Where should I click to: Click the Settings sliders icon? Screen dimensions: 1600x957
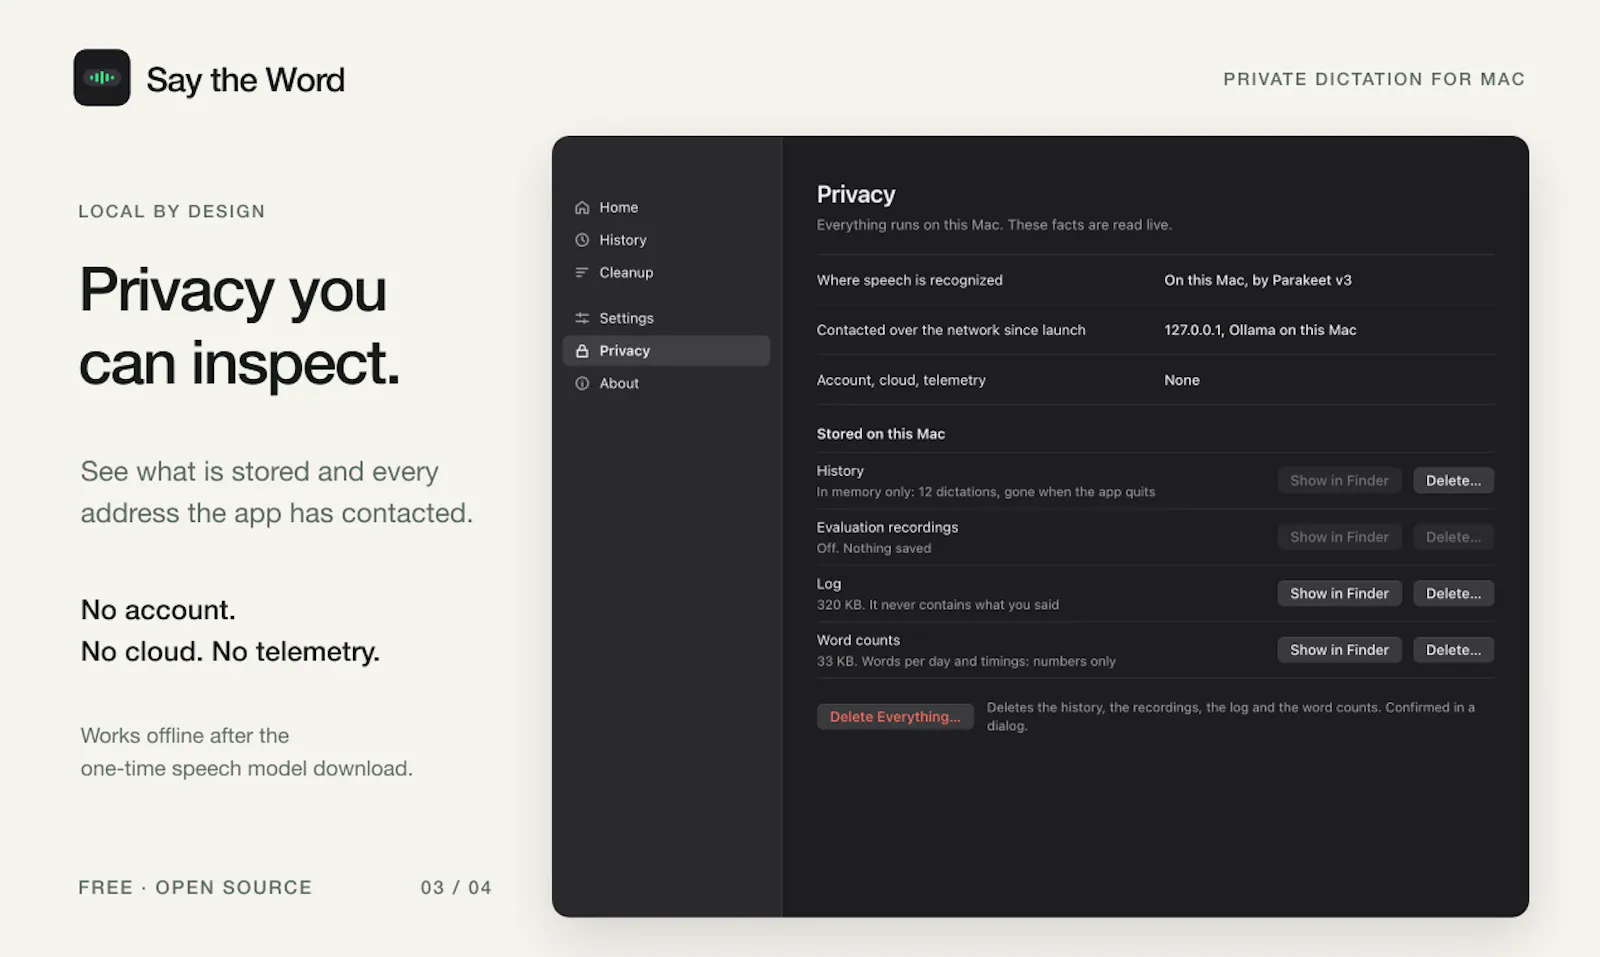point(582,318)
